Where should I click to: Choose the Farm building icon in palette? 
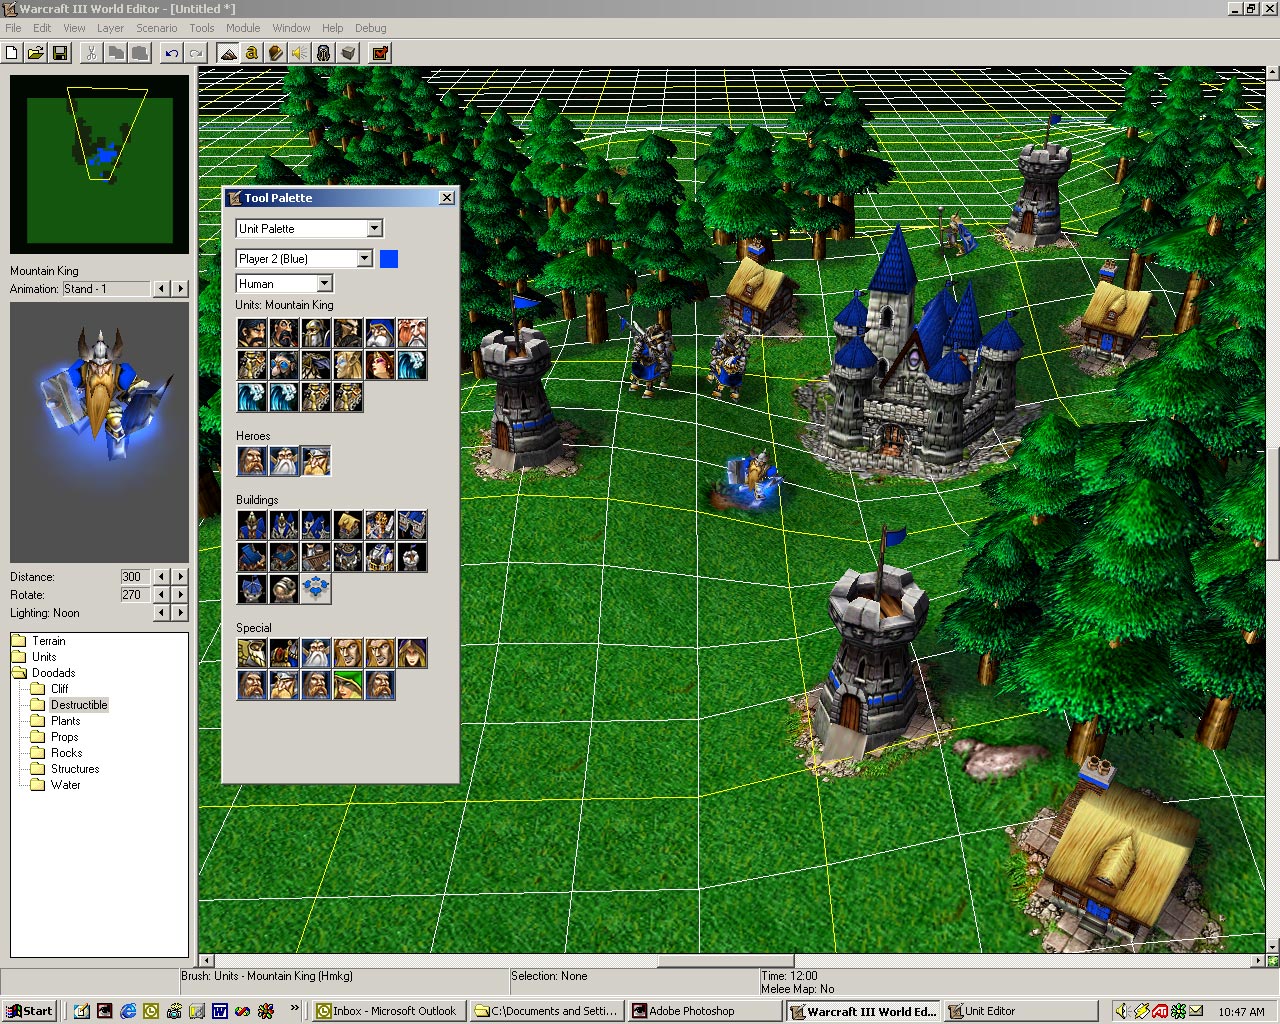click(x=348, y=525)
